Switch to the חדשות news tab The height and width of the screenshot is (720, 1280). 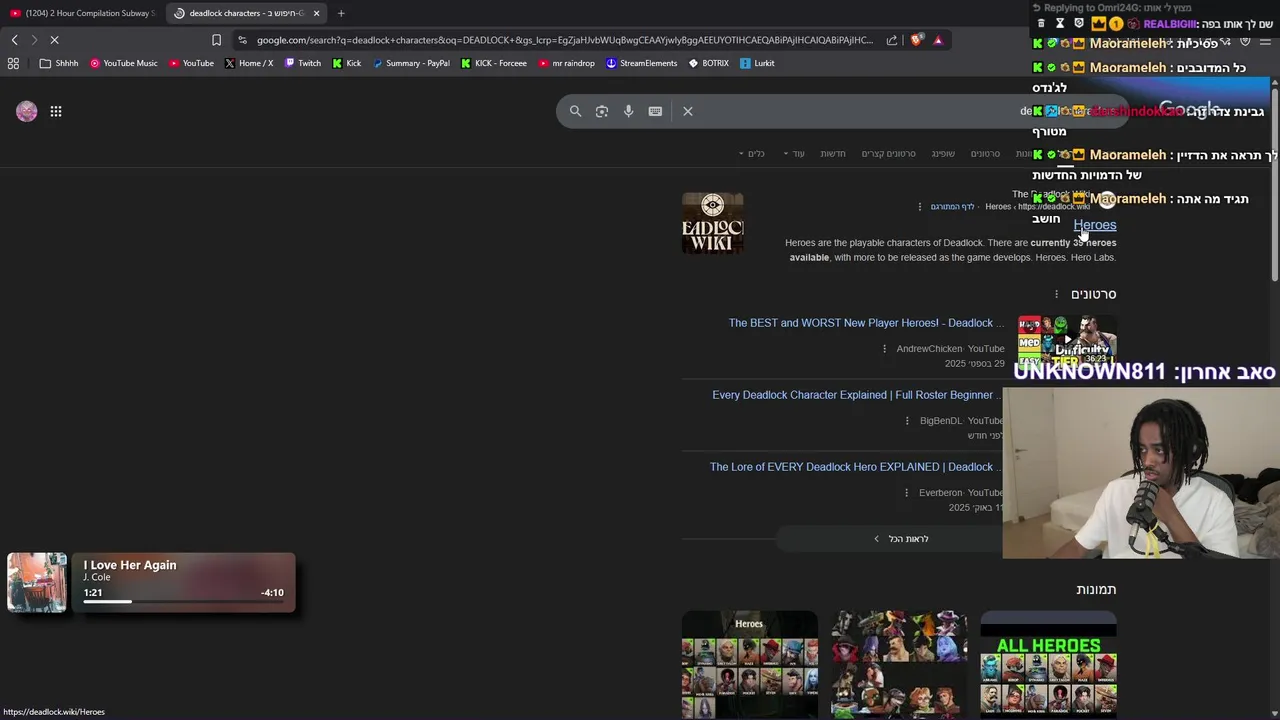coord(833,153)
